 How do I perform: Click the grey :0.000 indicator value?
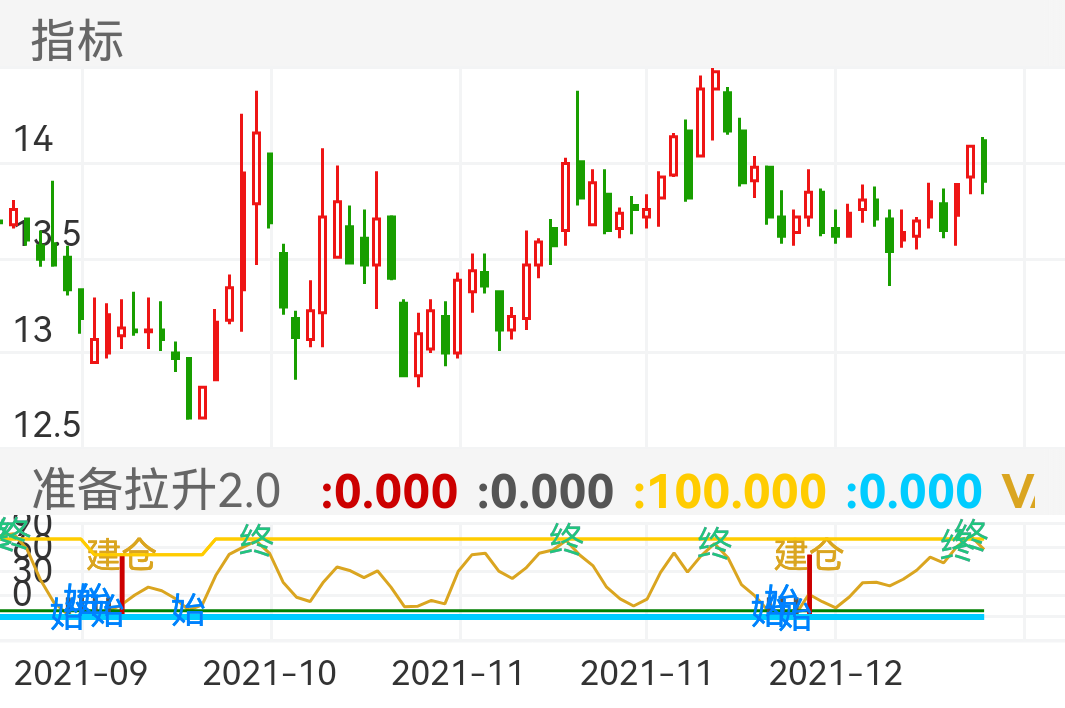point(545,491)
